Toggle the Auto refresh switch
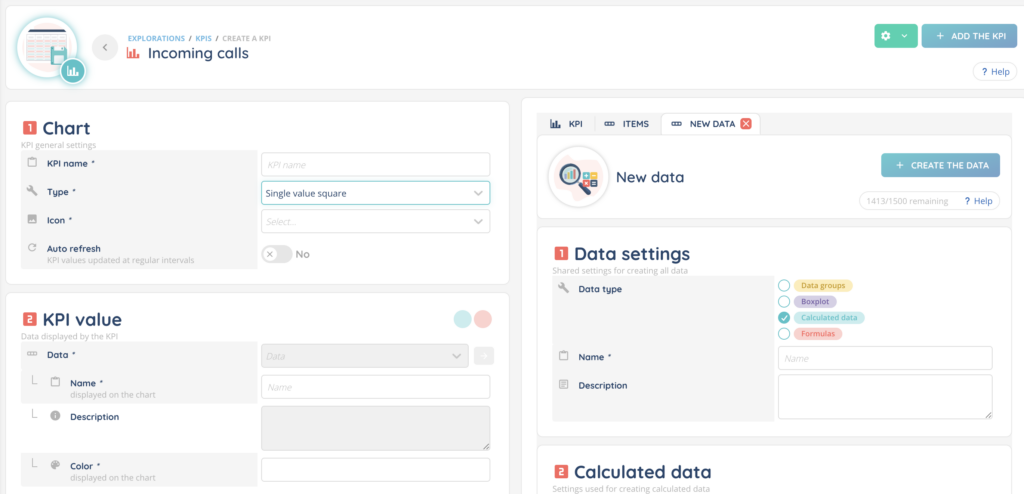Viewport: 1024px width, 494px height. click(277, 254)
